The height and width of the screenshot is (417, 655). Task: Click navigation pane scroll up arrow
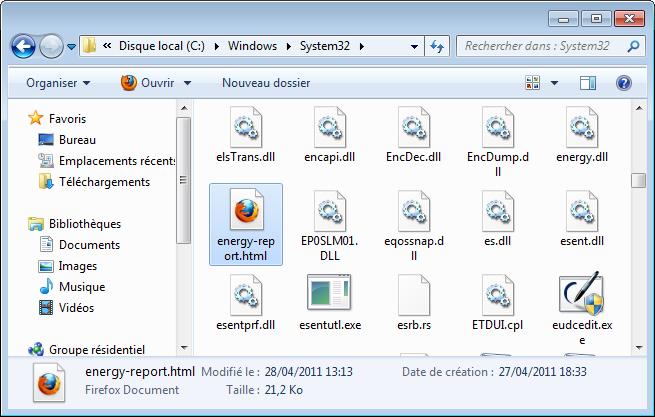(184, 108)
